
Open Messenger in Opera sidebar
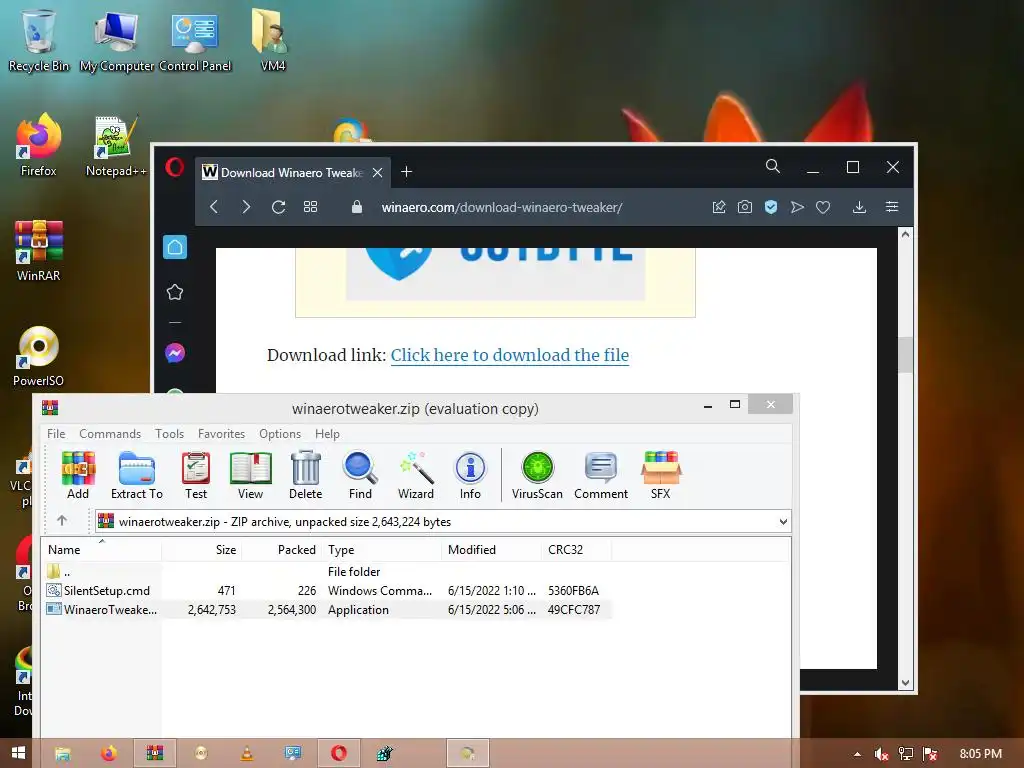point(175,353)
